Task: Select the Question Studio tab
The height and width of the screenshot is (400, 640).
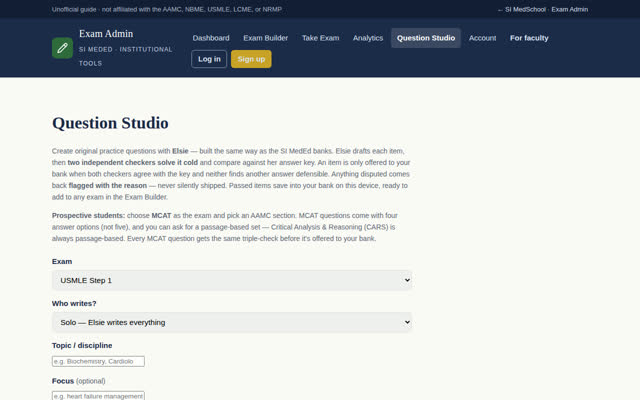Action: click(x=426, y=38)
